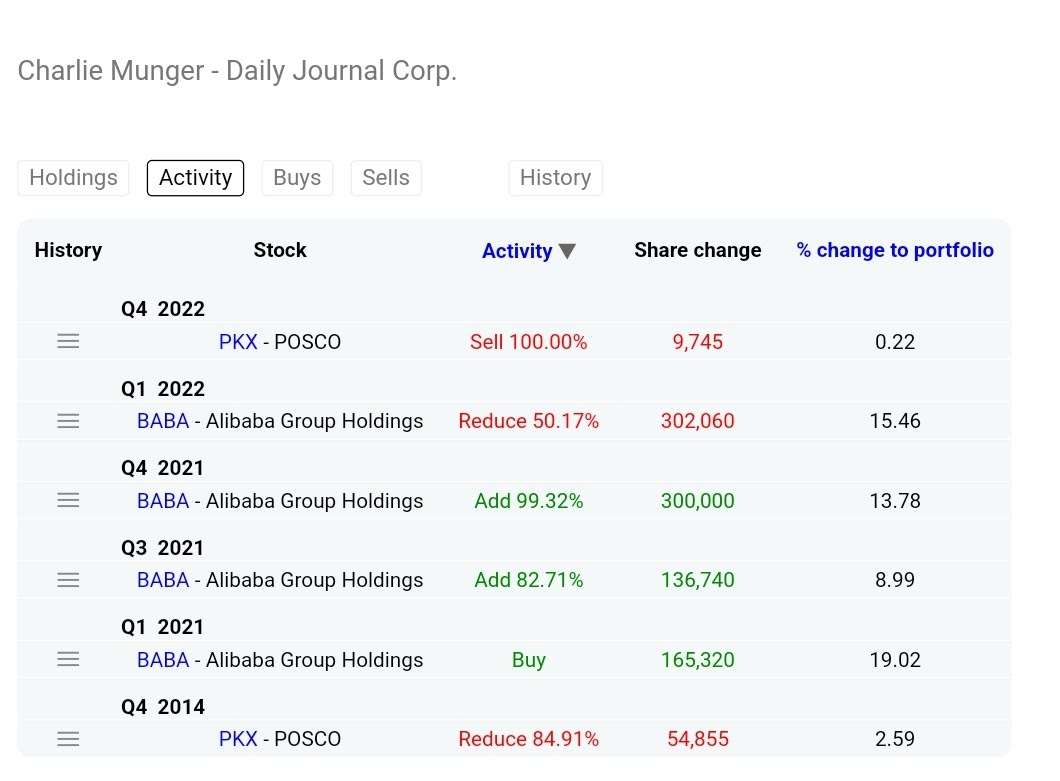1060x781 pixels.
Task: Click the Q4 2014 quarter heading
Action: coord(162,707)
